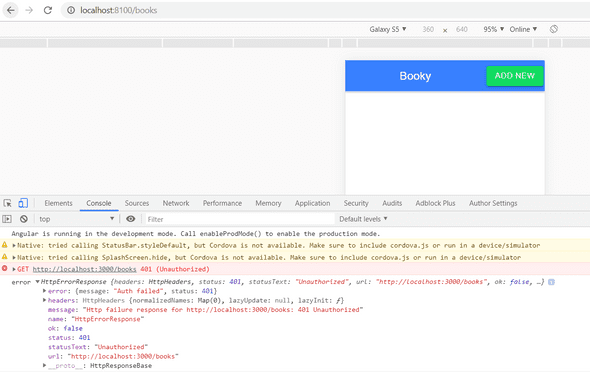590x373 pixels.
Task: Switch to the Sources tab
Action: point(137,203)
